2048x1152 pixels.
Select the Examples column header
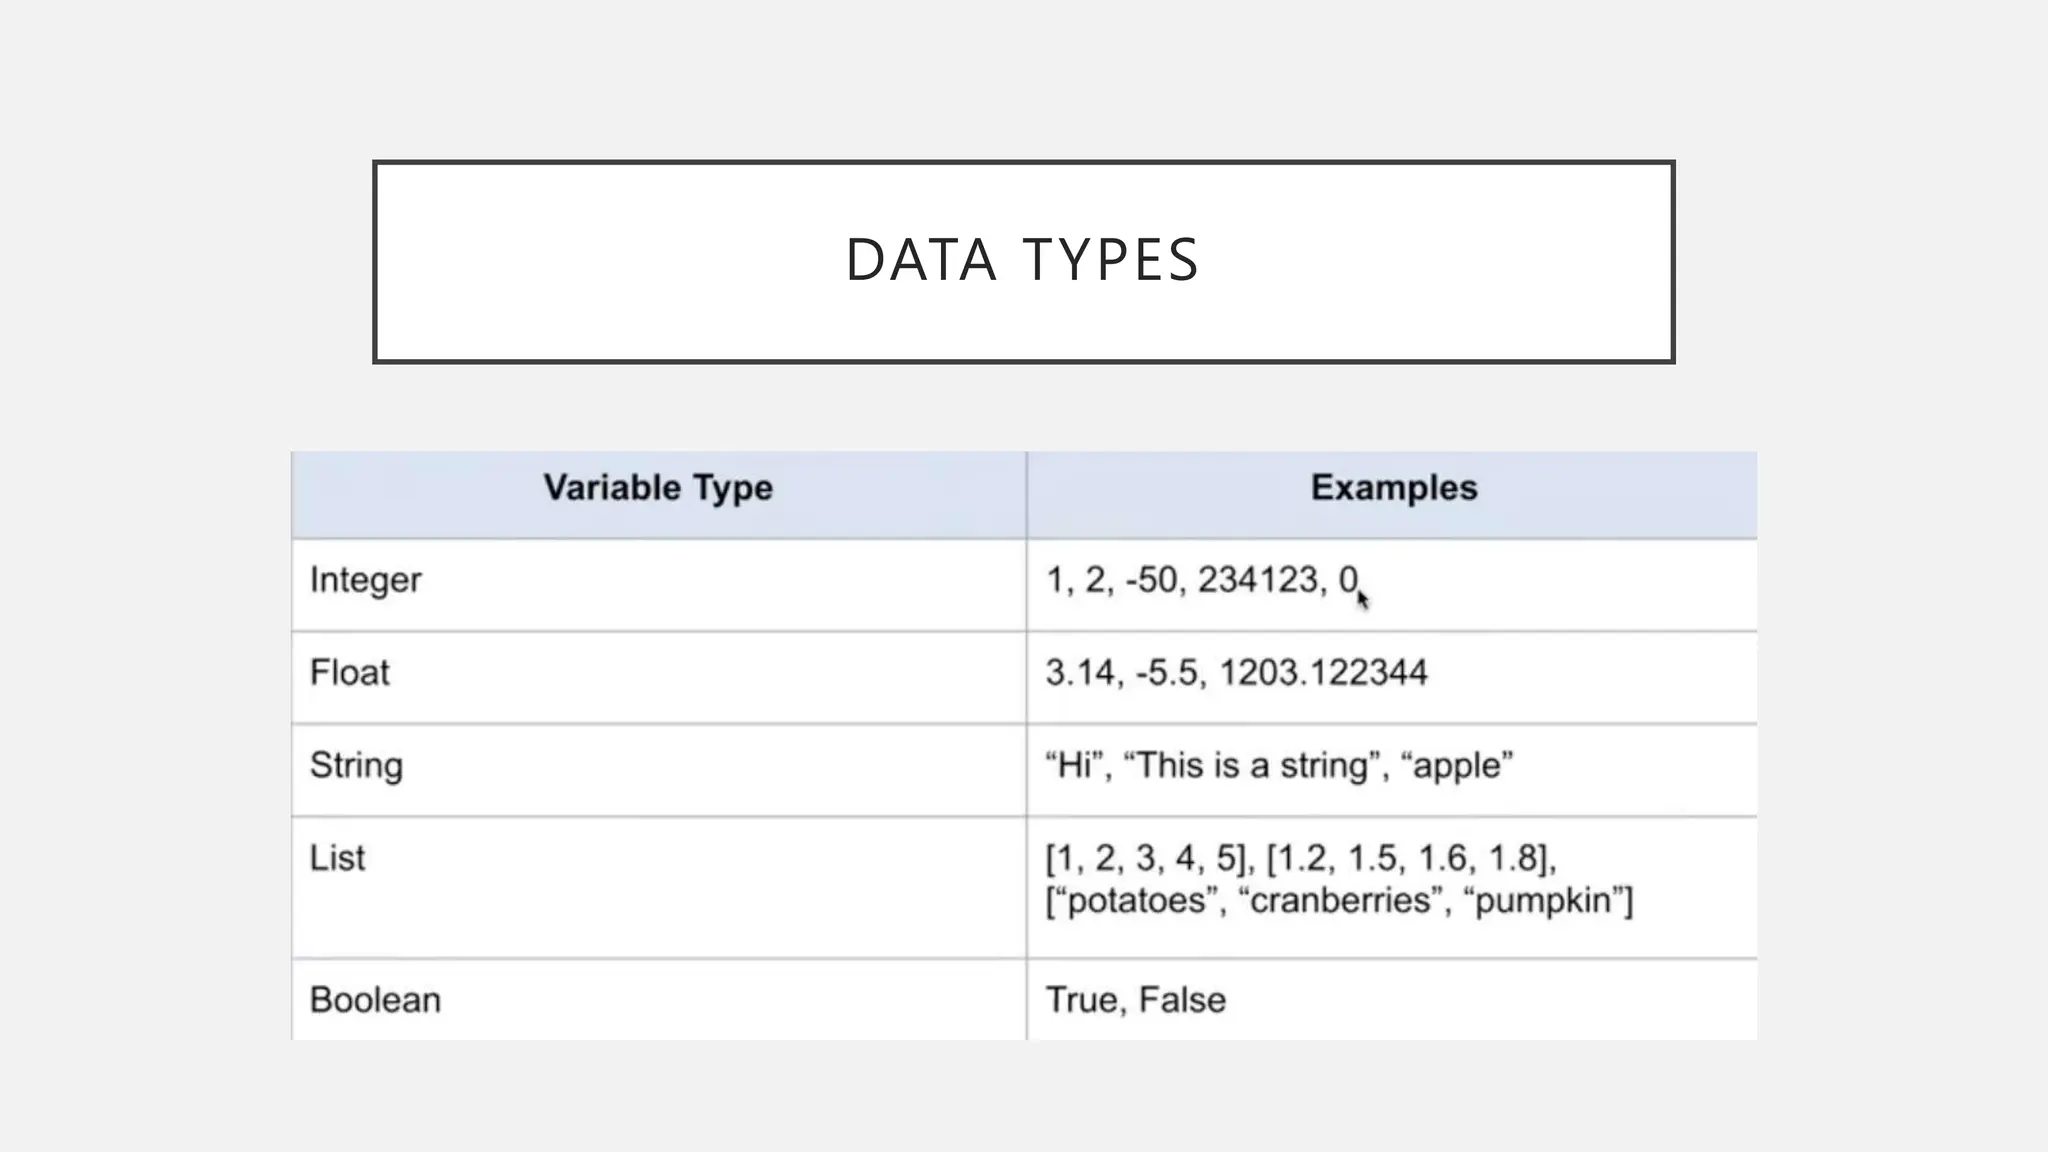coord(1393,488)
